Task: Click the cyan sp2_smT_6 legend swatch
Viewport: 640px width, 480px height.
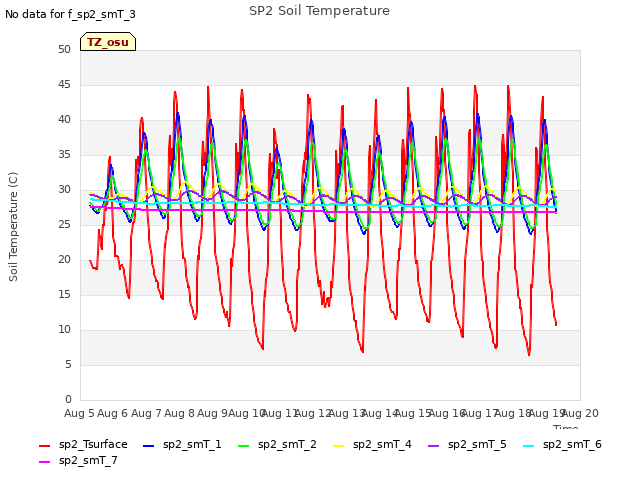Action: (529, 446)
